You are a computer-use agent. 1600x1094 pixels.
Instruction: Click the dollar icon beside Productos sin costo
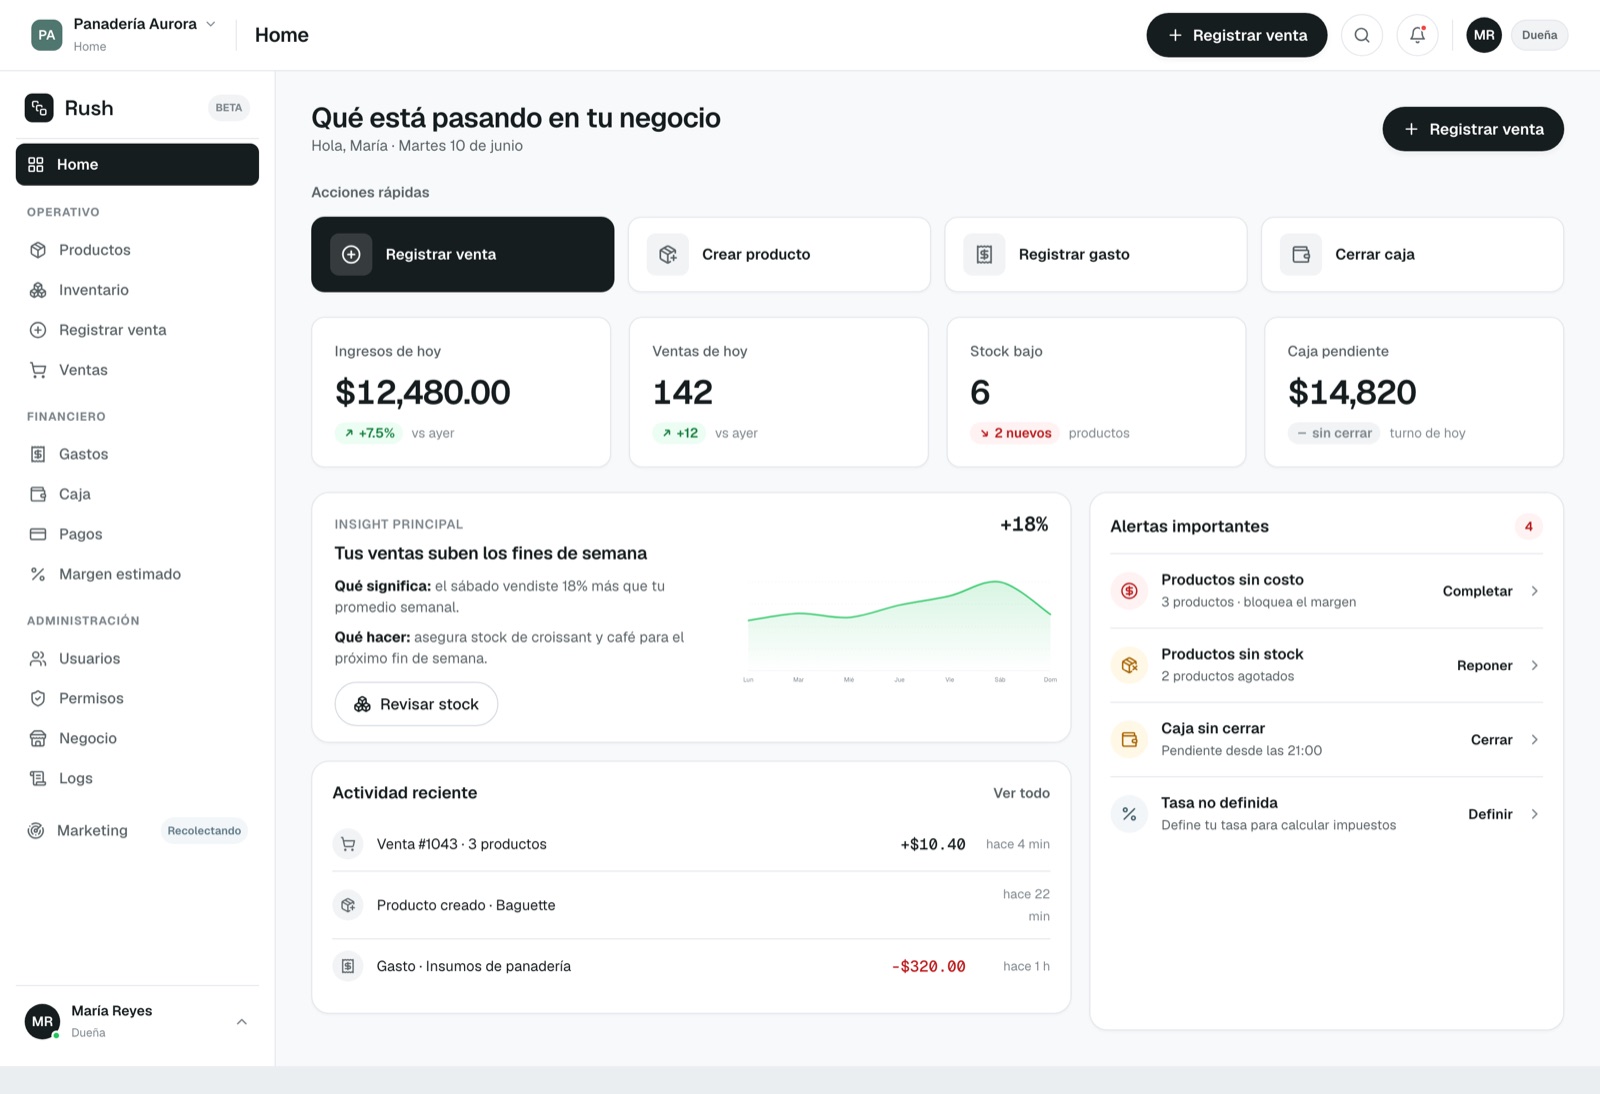point(1129,591)
